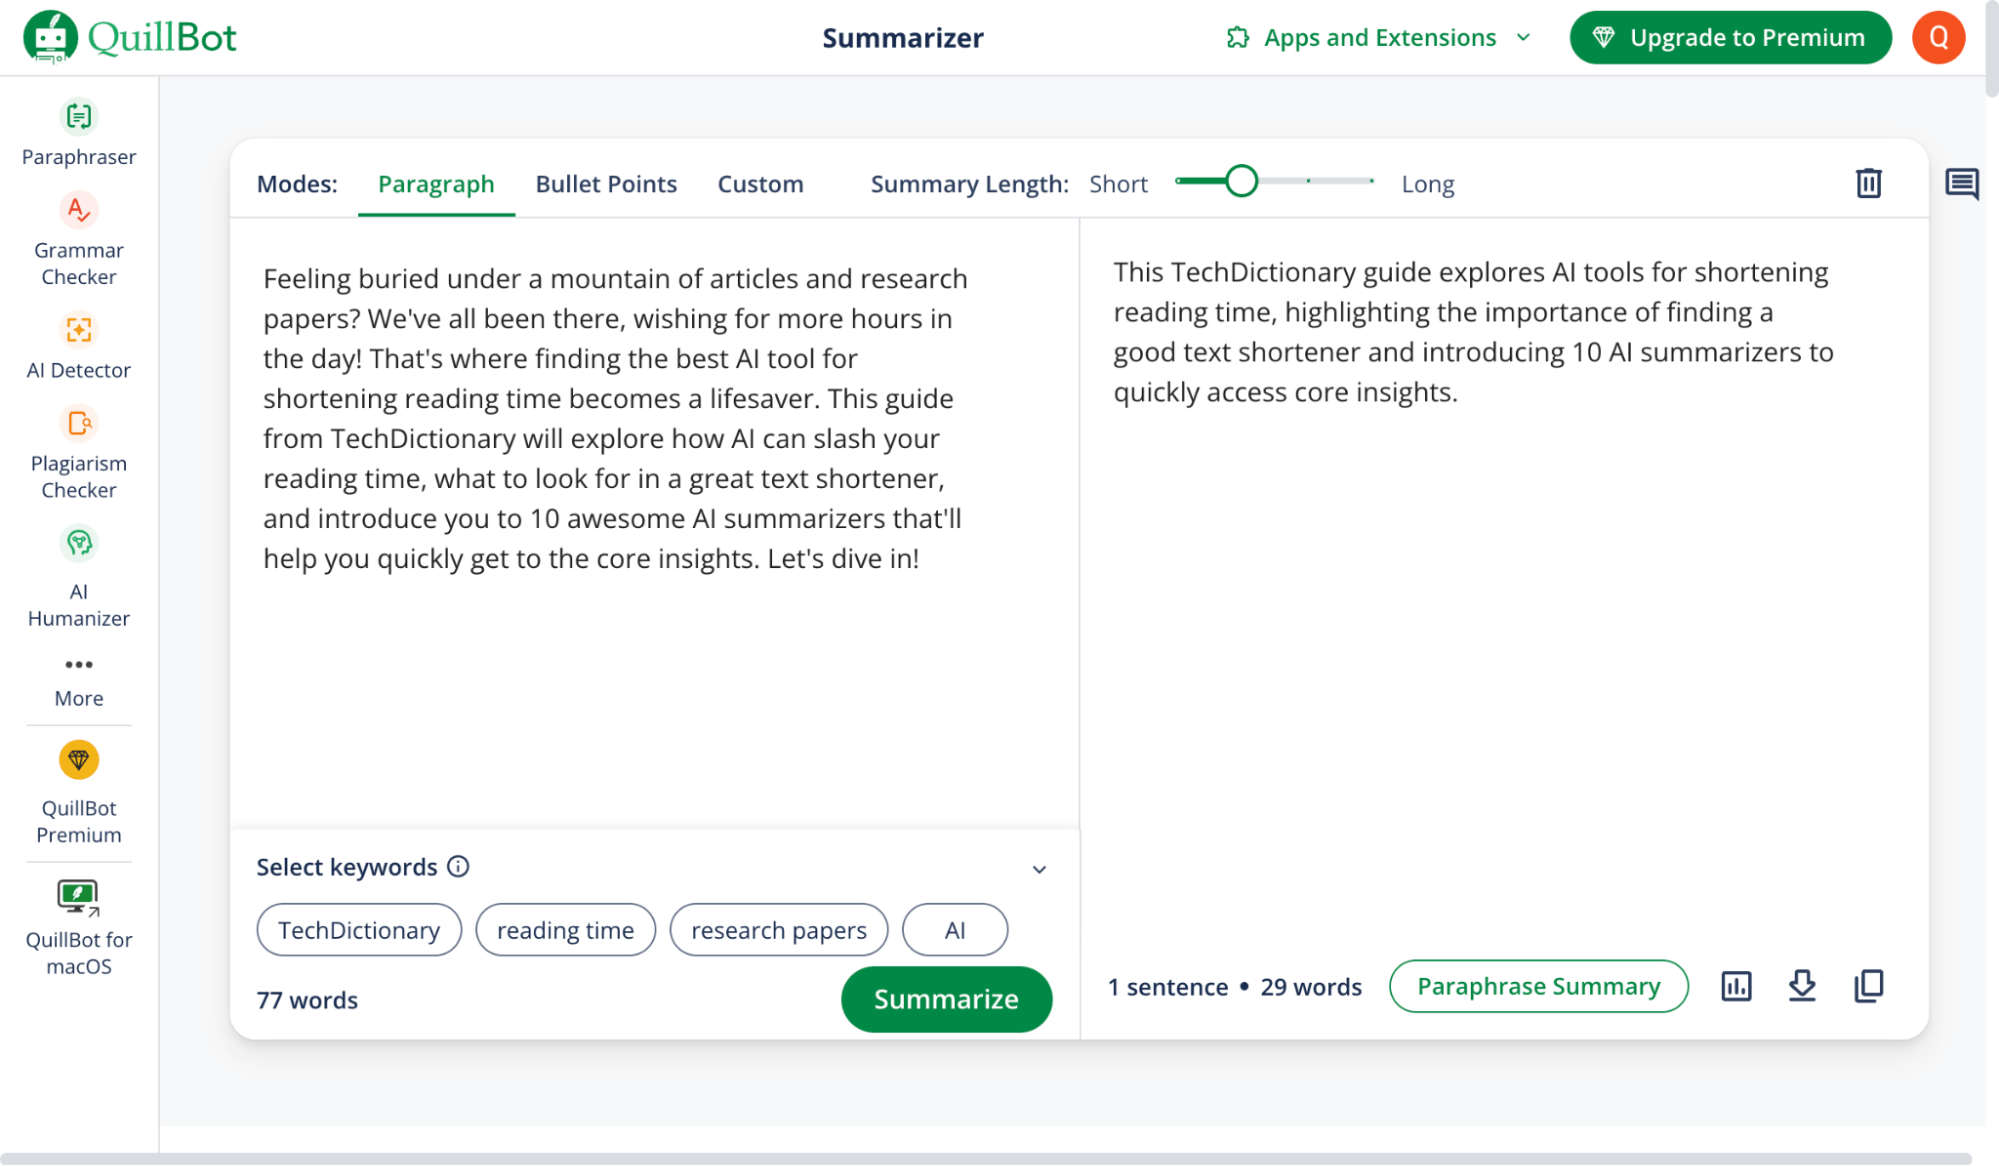This screenshot has width=1999, height=1166.
Task: Open QuillBot for macOS link
Action: pyautogui.click(x=79, y=927)
